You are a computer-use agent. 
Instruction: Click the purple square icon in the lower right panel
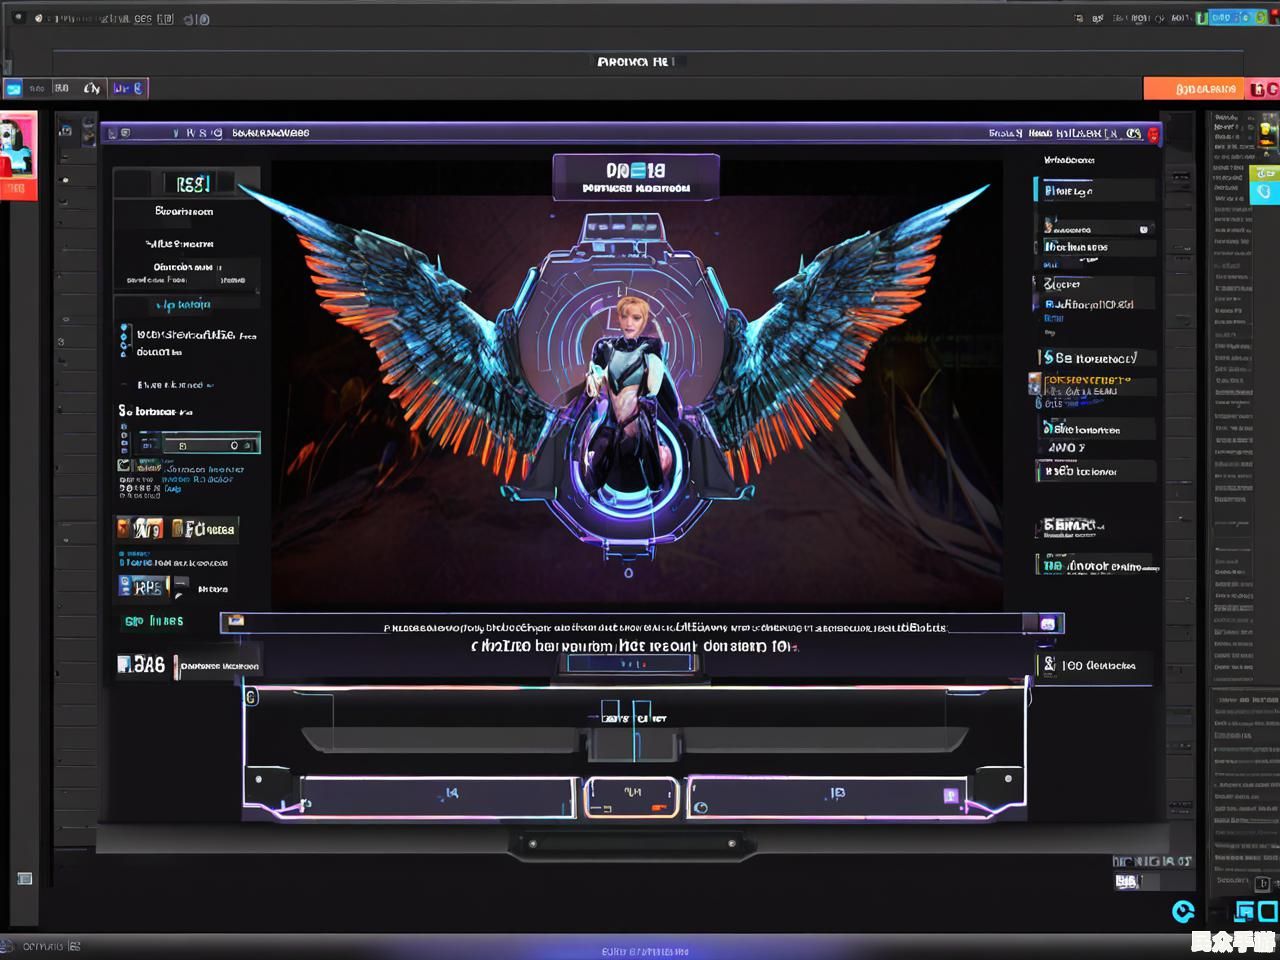coord(950,796)
